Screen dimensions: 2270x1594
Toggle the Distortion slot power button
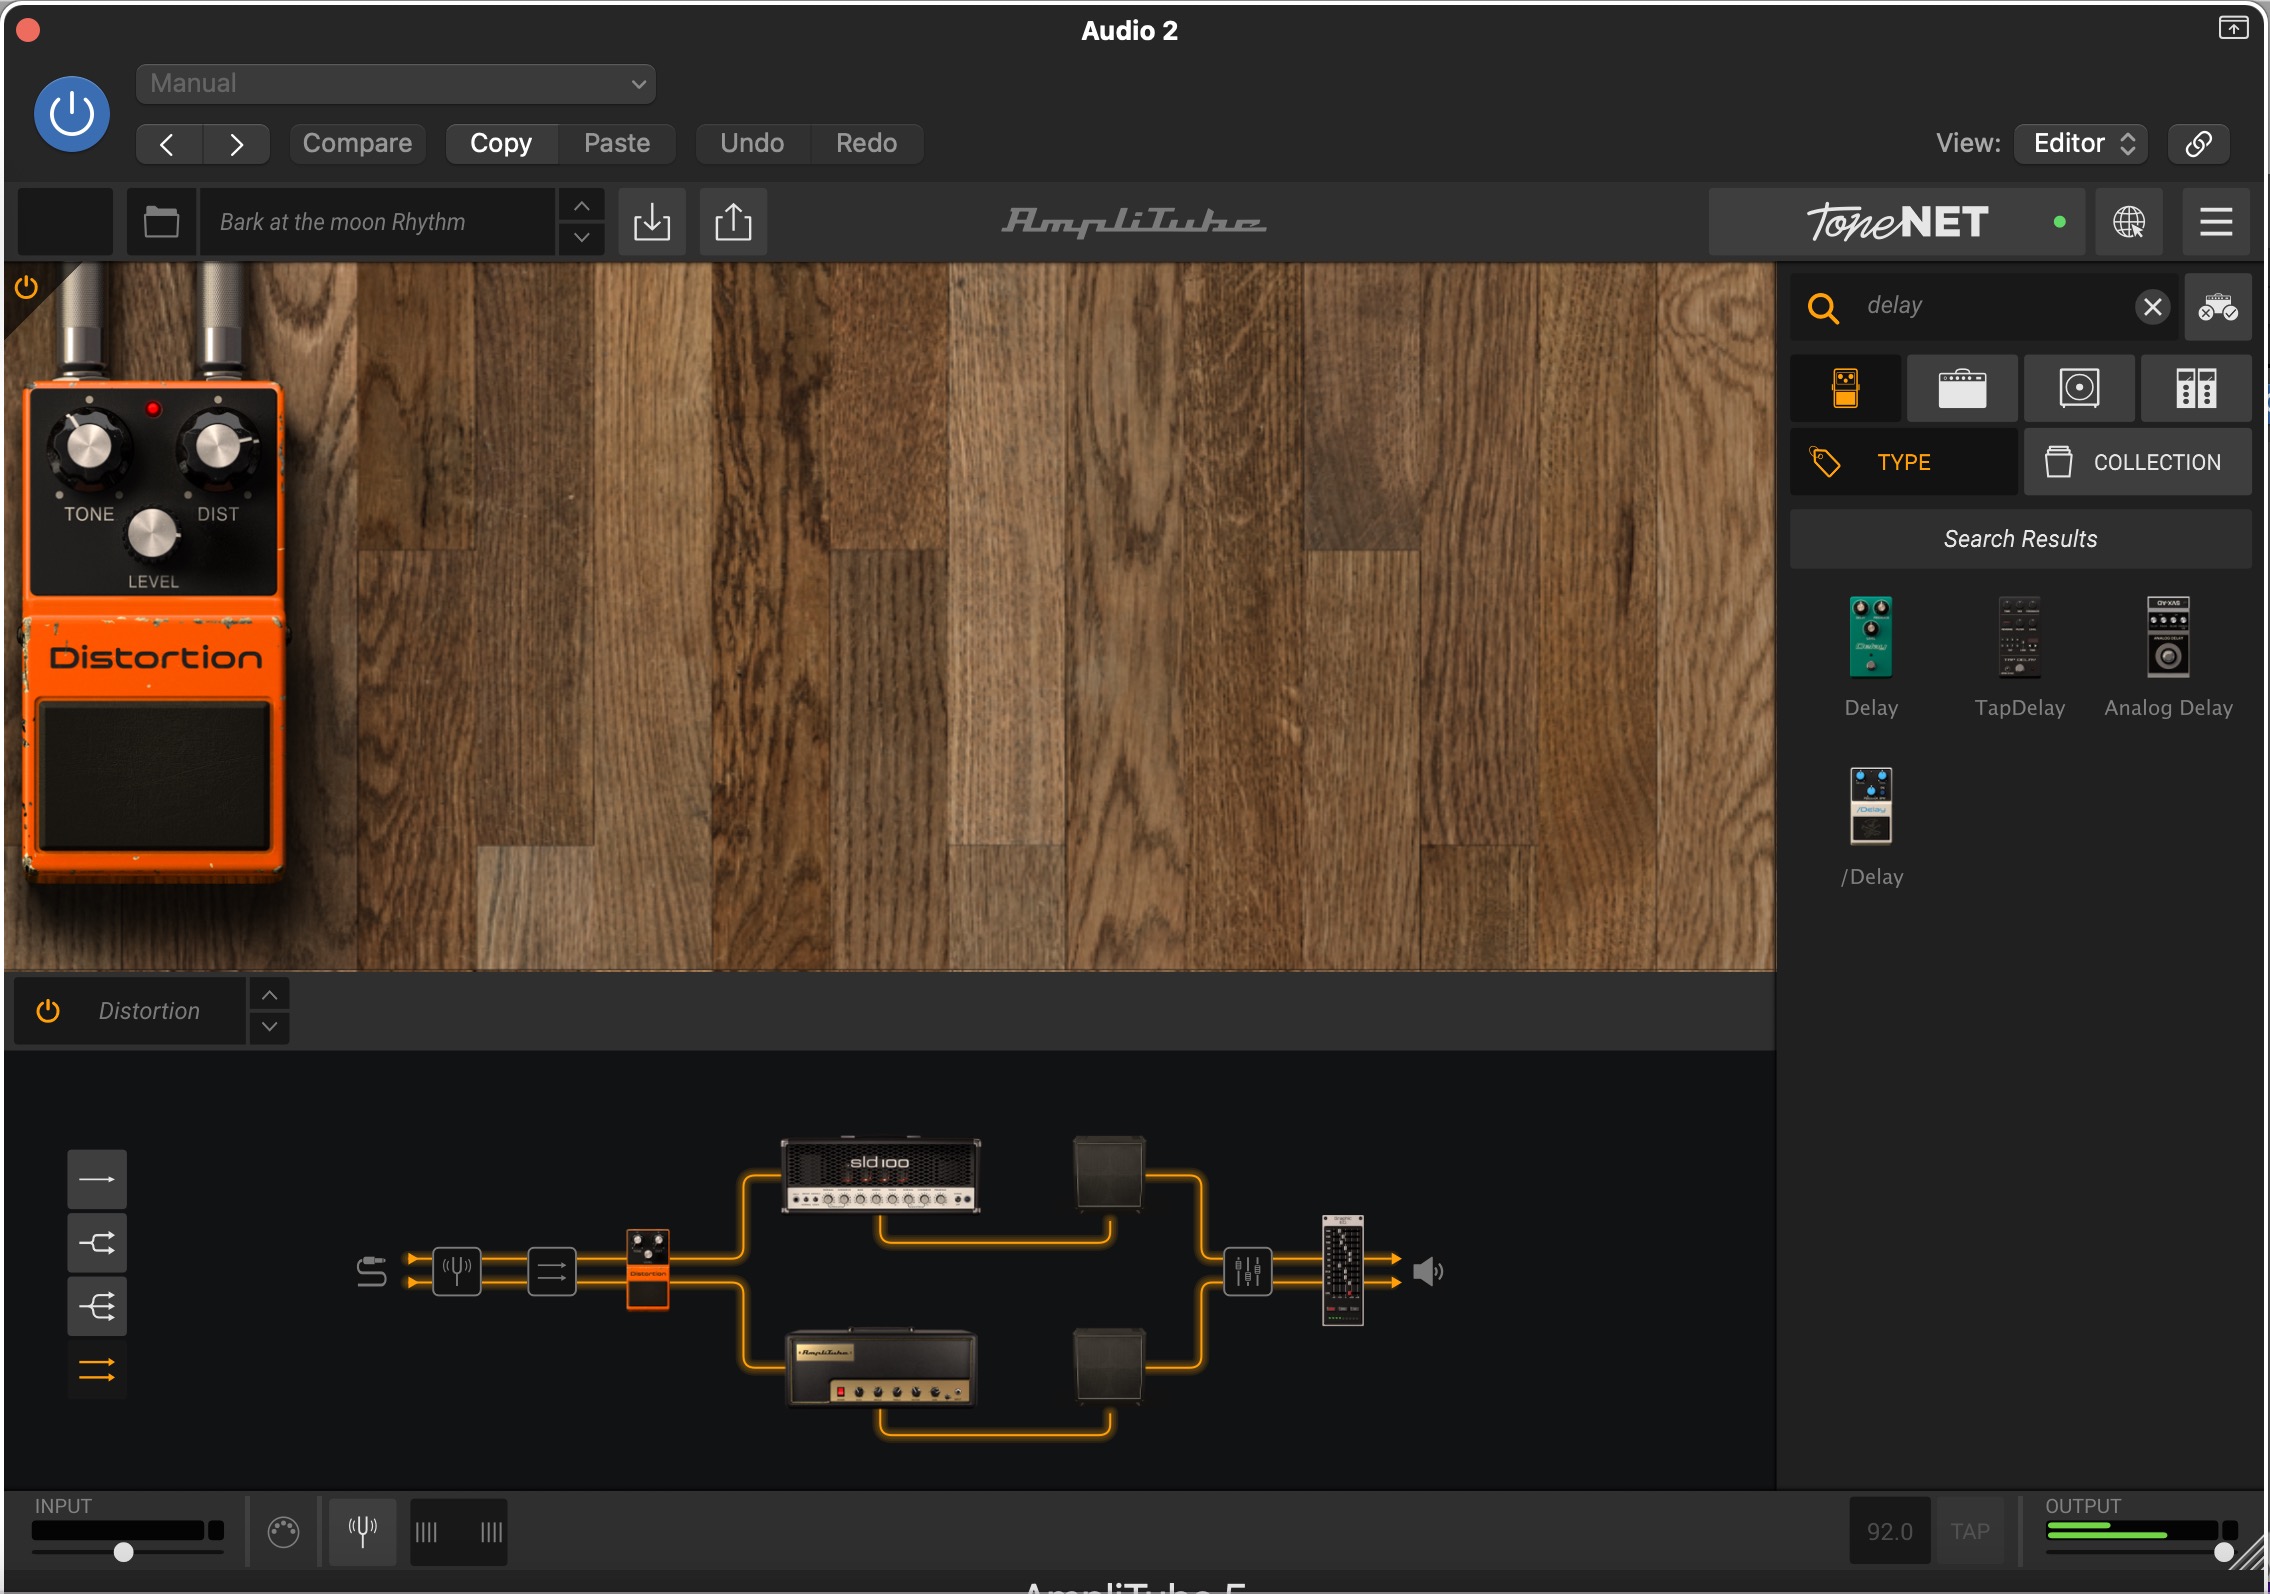point(48,1011)
